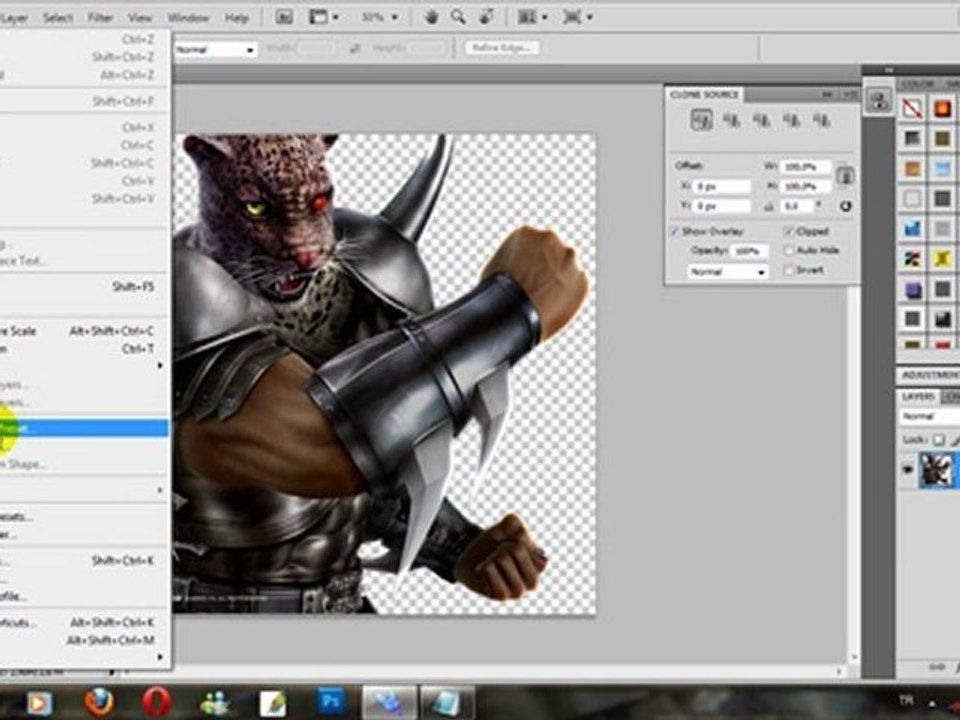Open the Window menu
The width and height of the screenshot is (960, 720).
tap(189, 18)
